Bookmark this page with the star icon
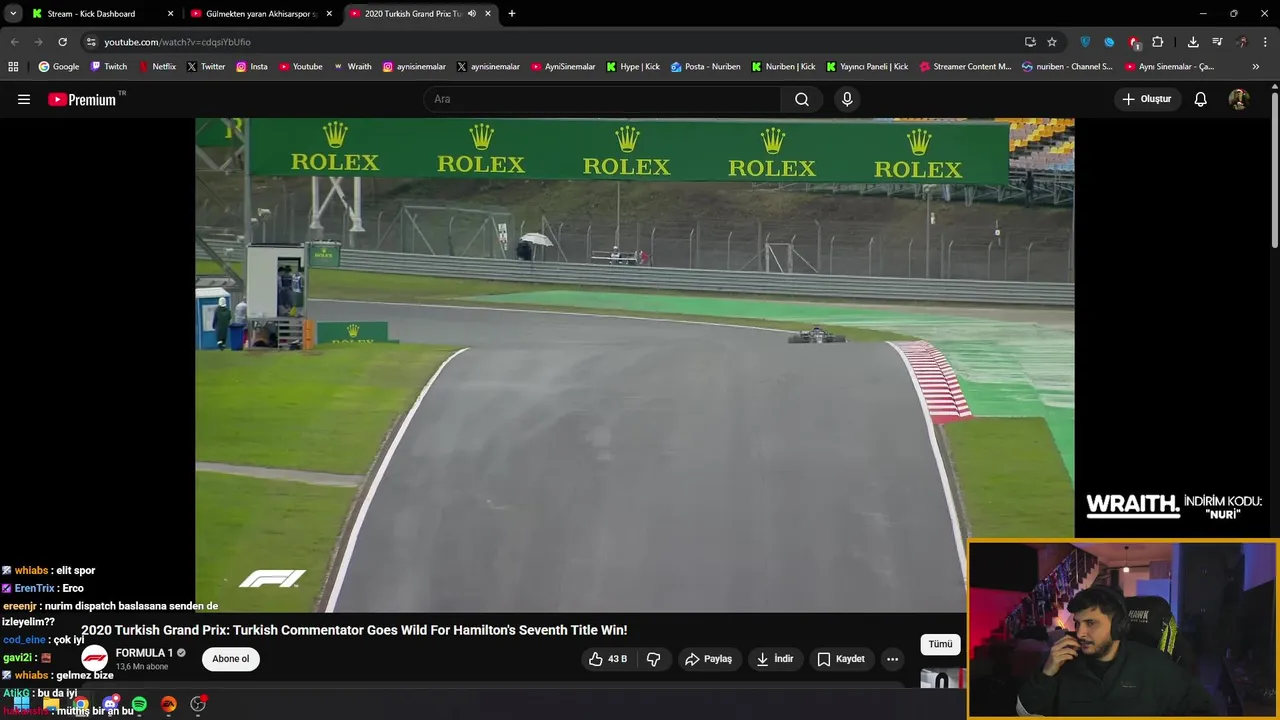 pos(1052,42)
